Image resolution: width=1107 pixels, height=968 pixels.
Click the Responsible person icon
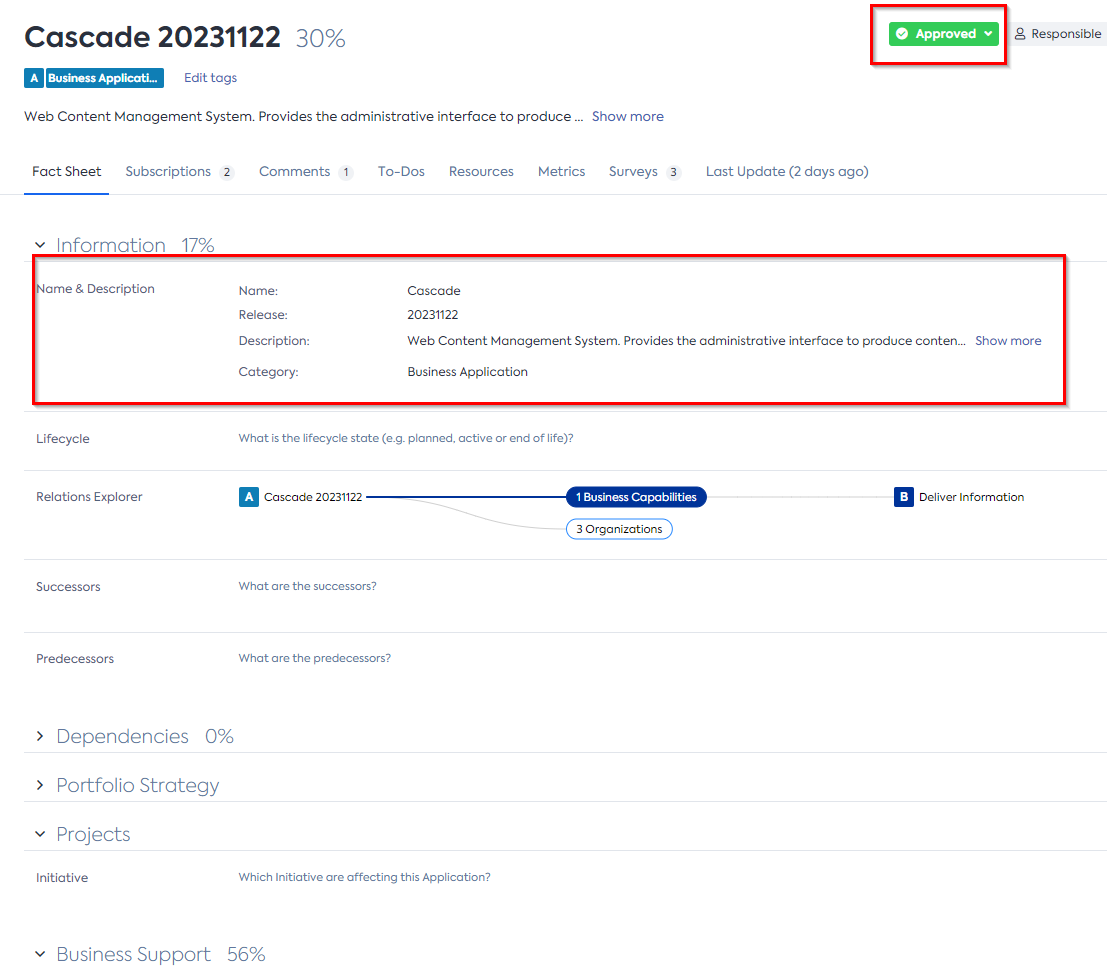coord(1020,34)
